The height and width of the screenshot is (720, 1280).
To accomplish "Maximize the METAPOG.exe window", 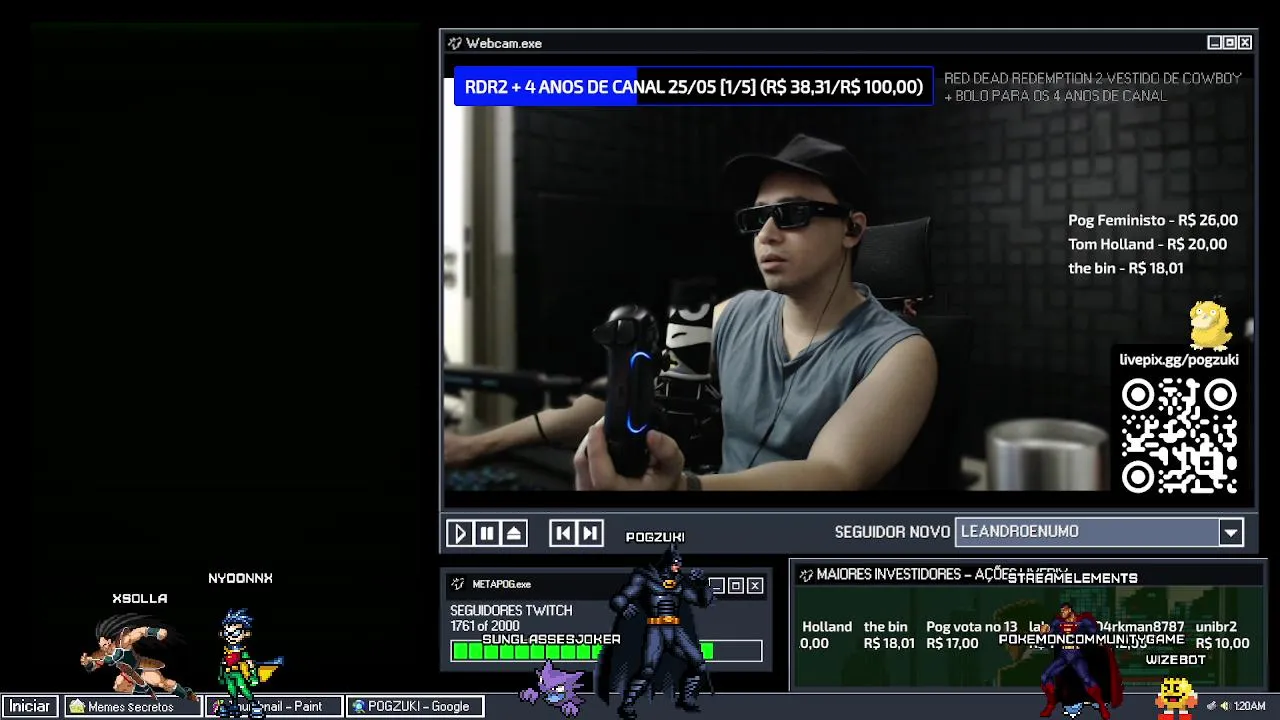I will pyautogui.click(x=736, y=585).
